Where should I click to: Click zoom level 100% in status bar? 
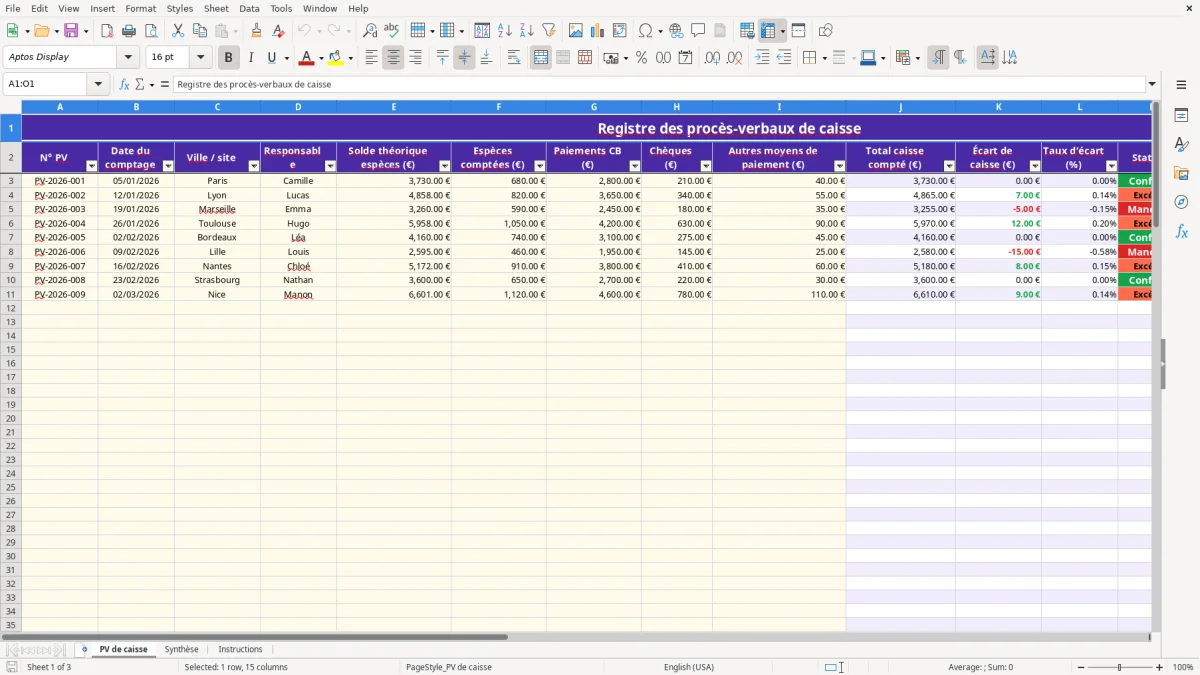point(1183,667)
